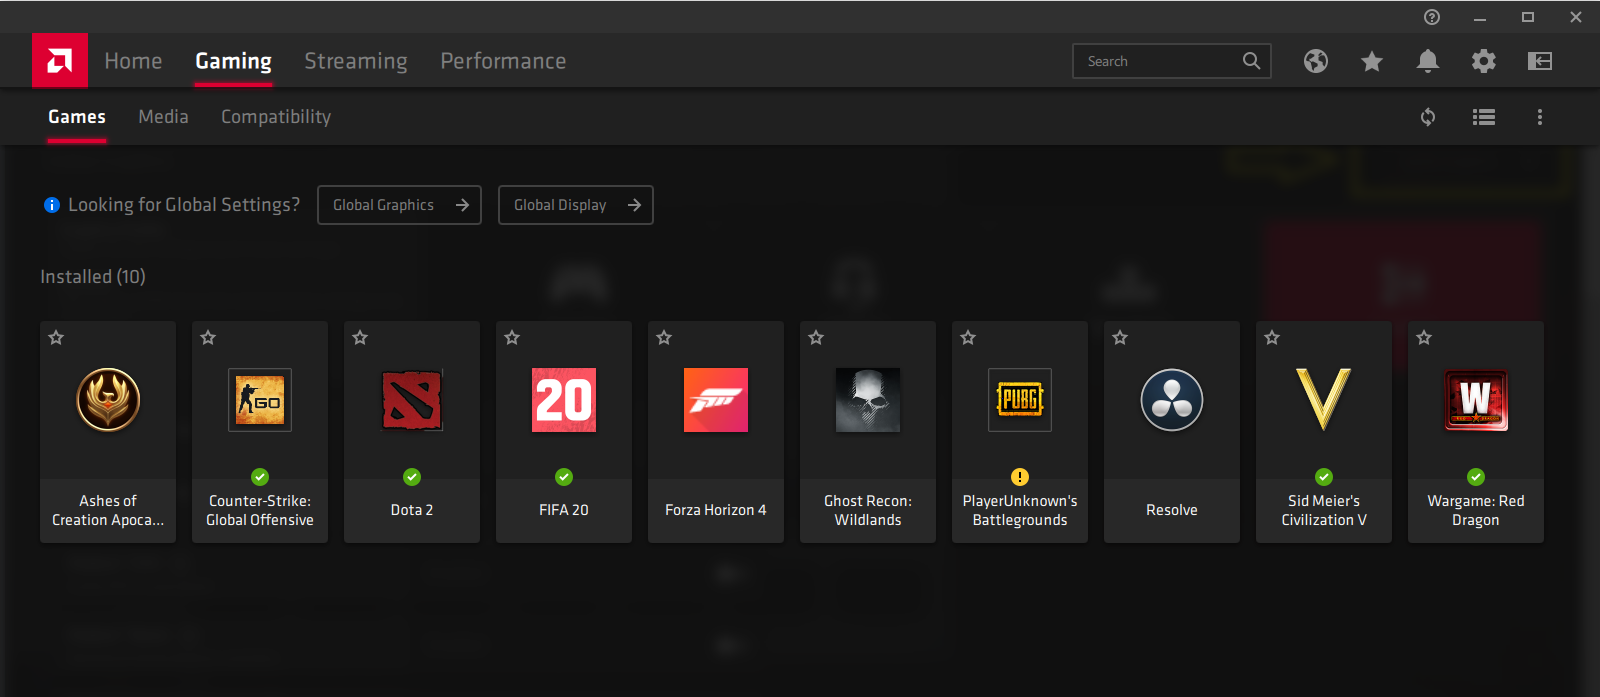Click the search magnifier icon
Image resolution: width=1600 pixels, height=697 pixels.
pos(1251,61)
